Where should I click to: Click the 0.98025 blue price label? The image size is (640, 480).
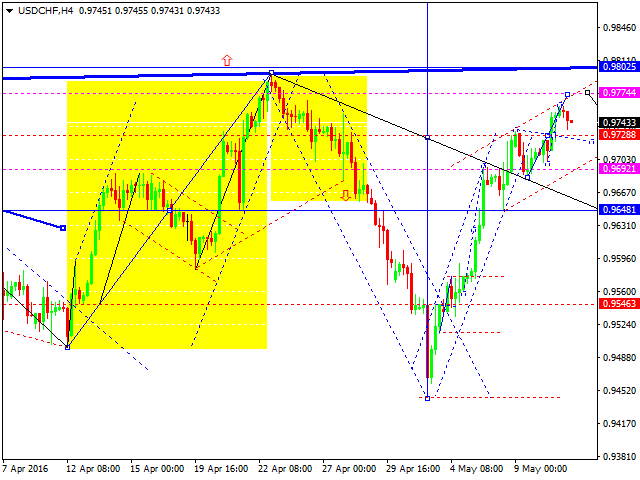pyautogui.click(x=619, y=67)
